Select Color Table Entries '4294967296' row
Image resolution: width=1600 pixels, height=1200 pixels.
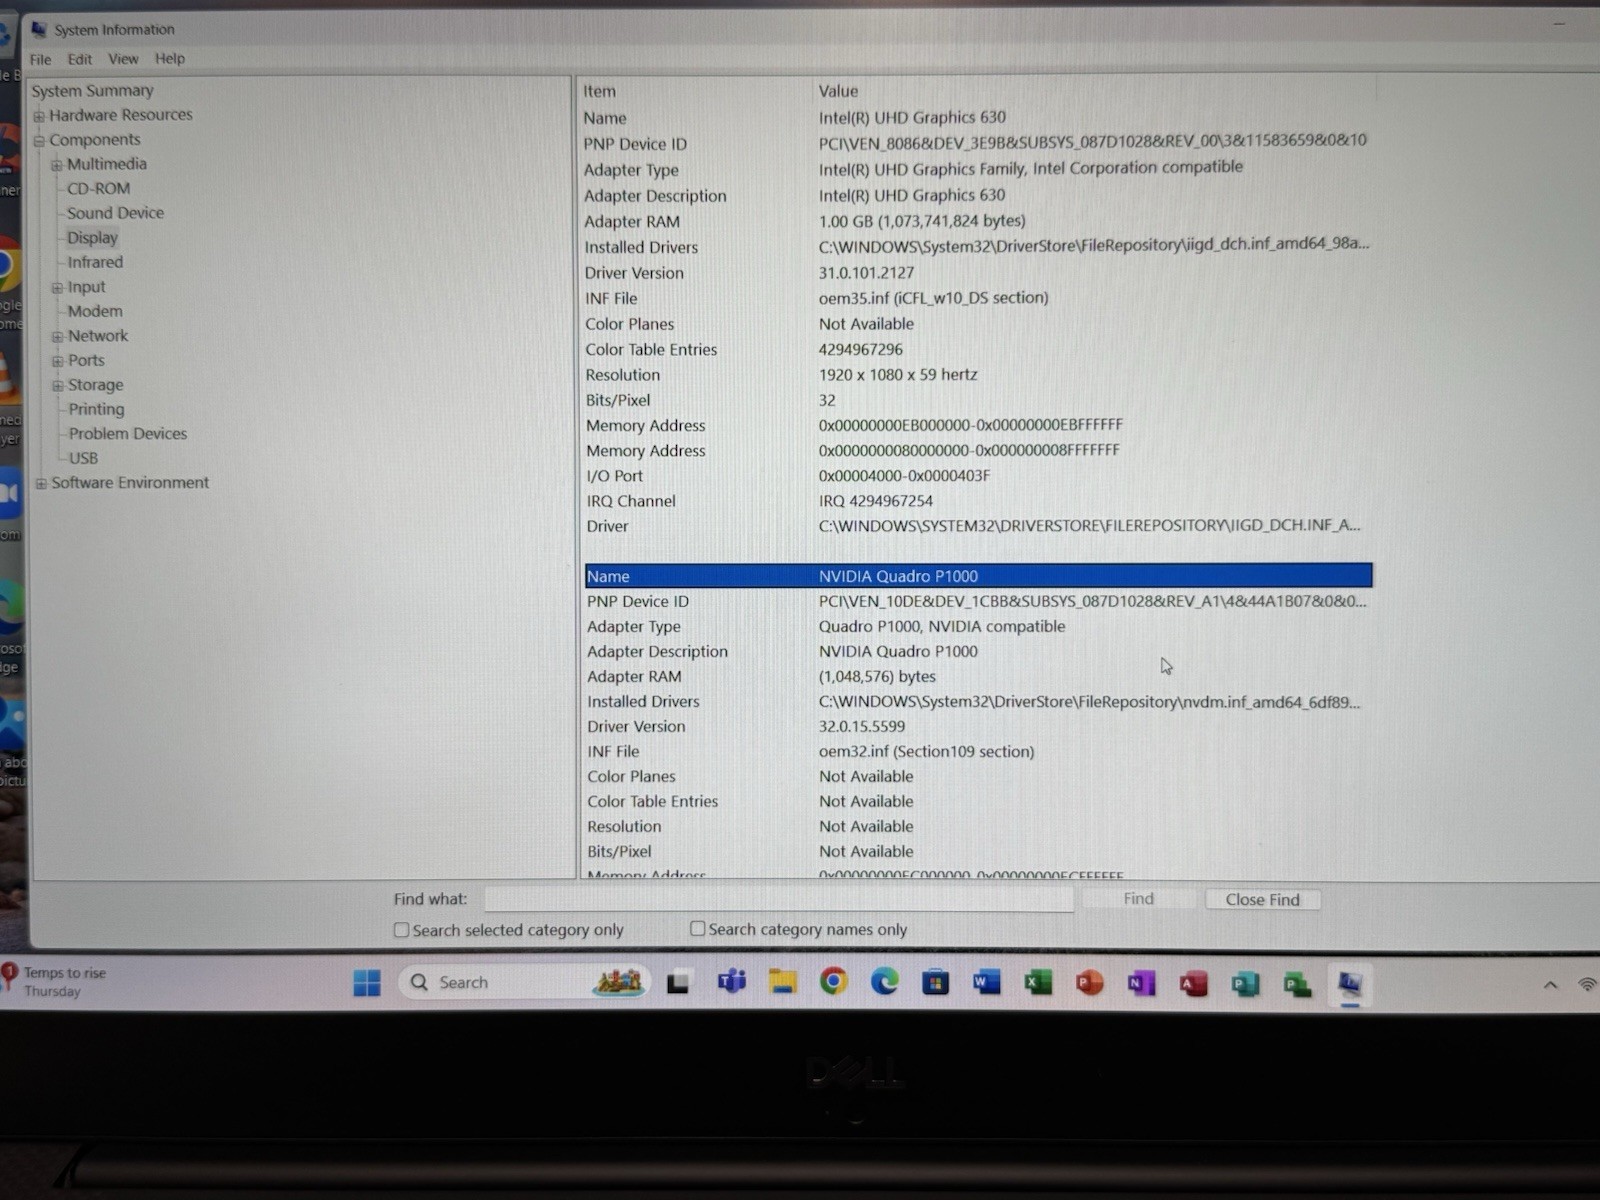tap(978, 350)
